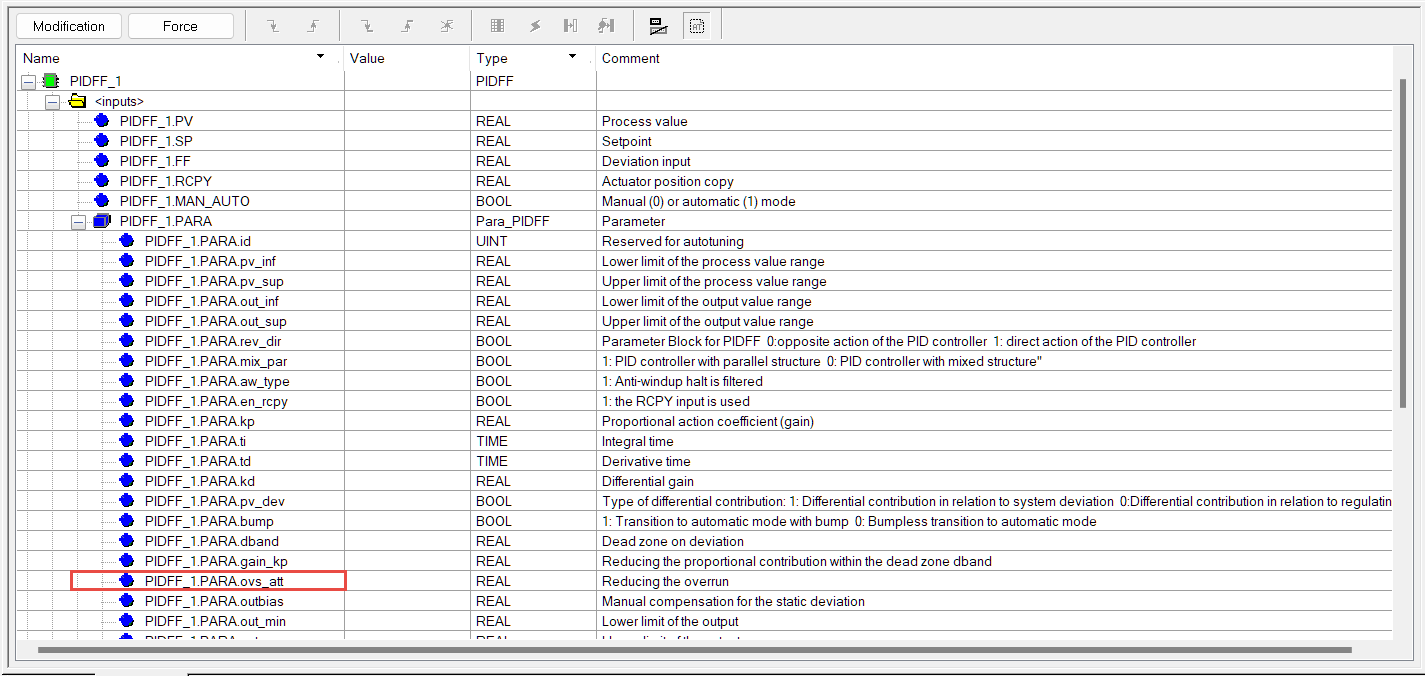Click the lightning bolt toolbar icon

tap(534, 26)
